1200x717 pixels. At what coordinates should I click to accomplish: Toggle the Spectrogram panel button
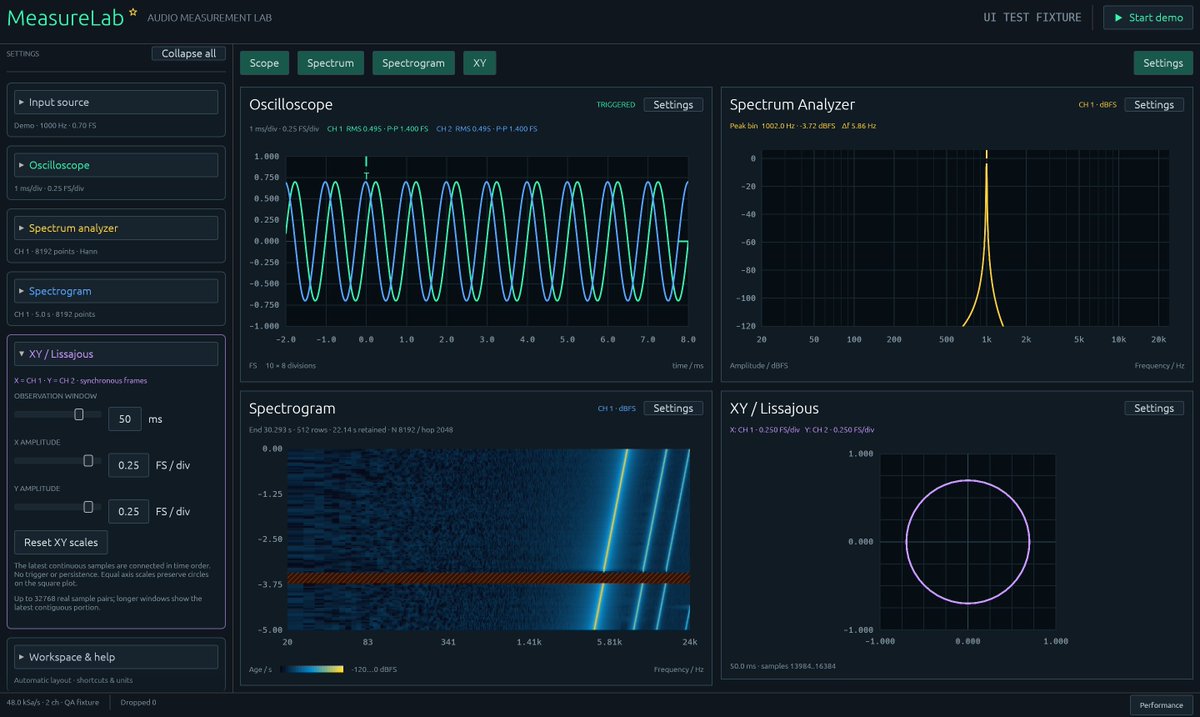coord(414,63)
